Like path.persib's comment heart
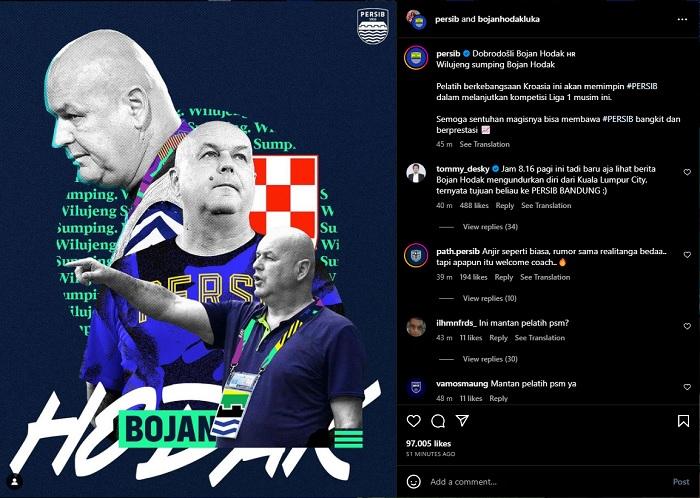Image resolution: width=700 pixels, height=498 pixels. click(x=687, y=255)
